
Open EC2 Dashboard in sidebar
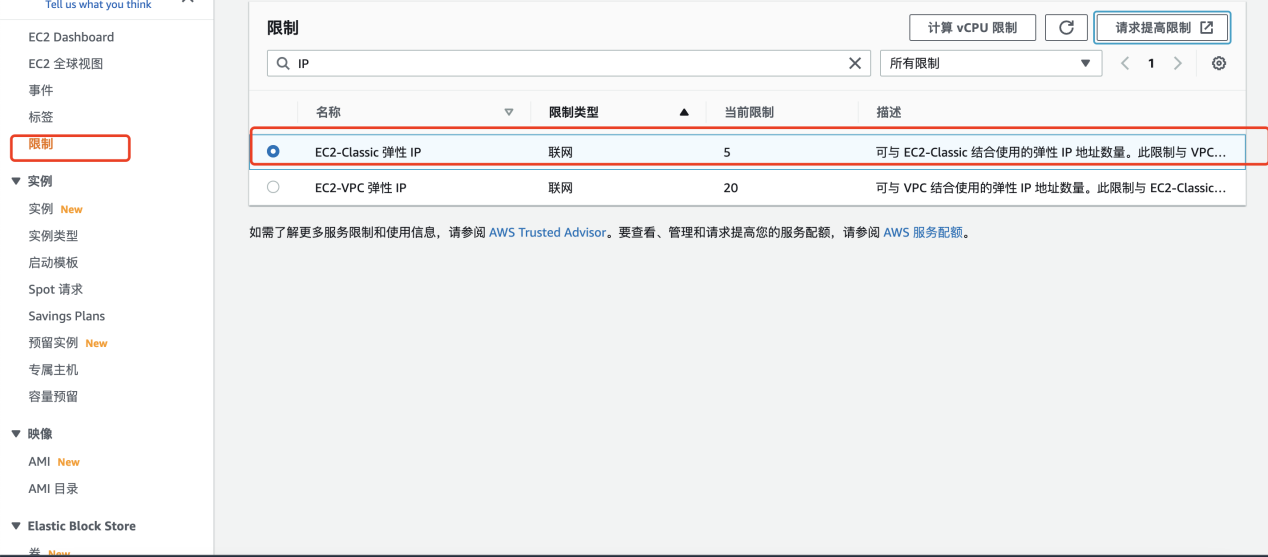(71, 37)
